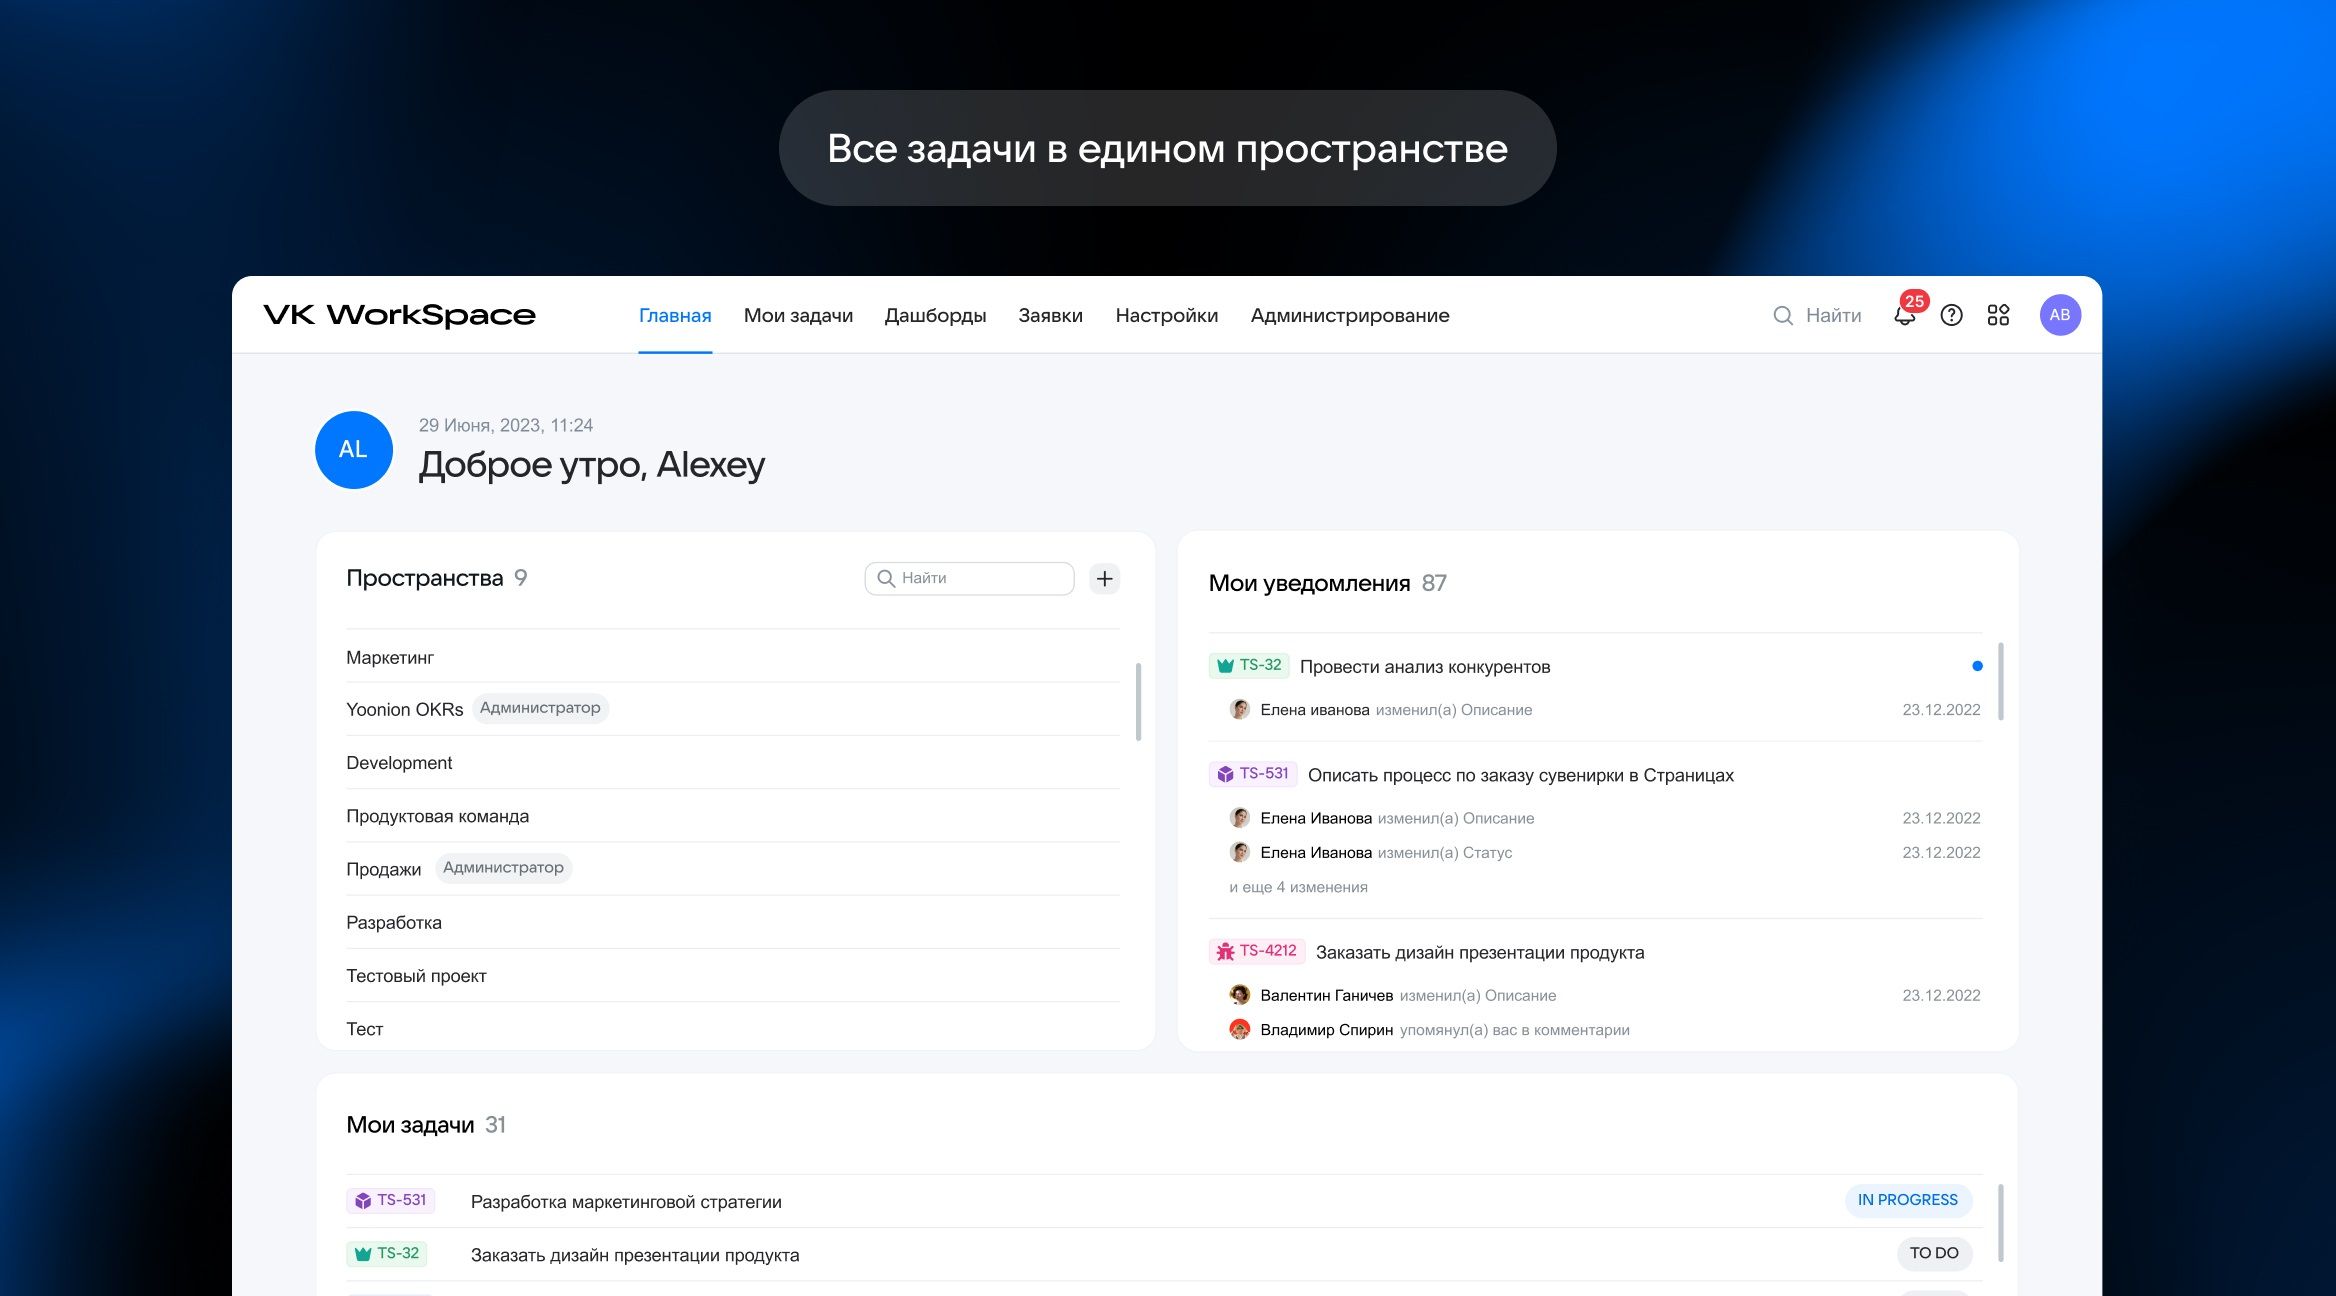Open the Заявки tab
Screen dimensions: 2336x1296
coord(1050,316)
